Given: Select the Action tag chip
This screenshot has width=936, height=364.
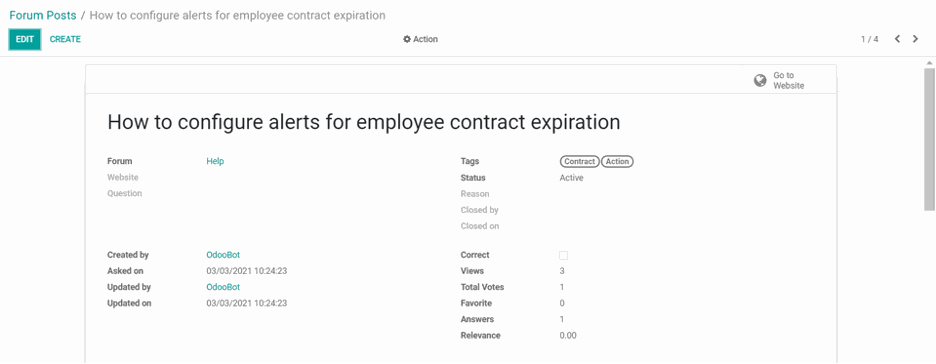Looking at the screenshot, I should pyautogui.click(x=617, y=162).
